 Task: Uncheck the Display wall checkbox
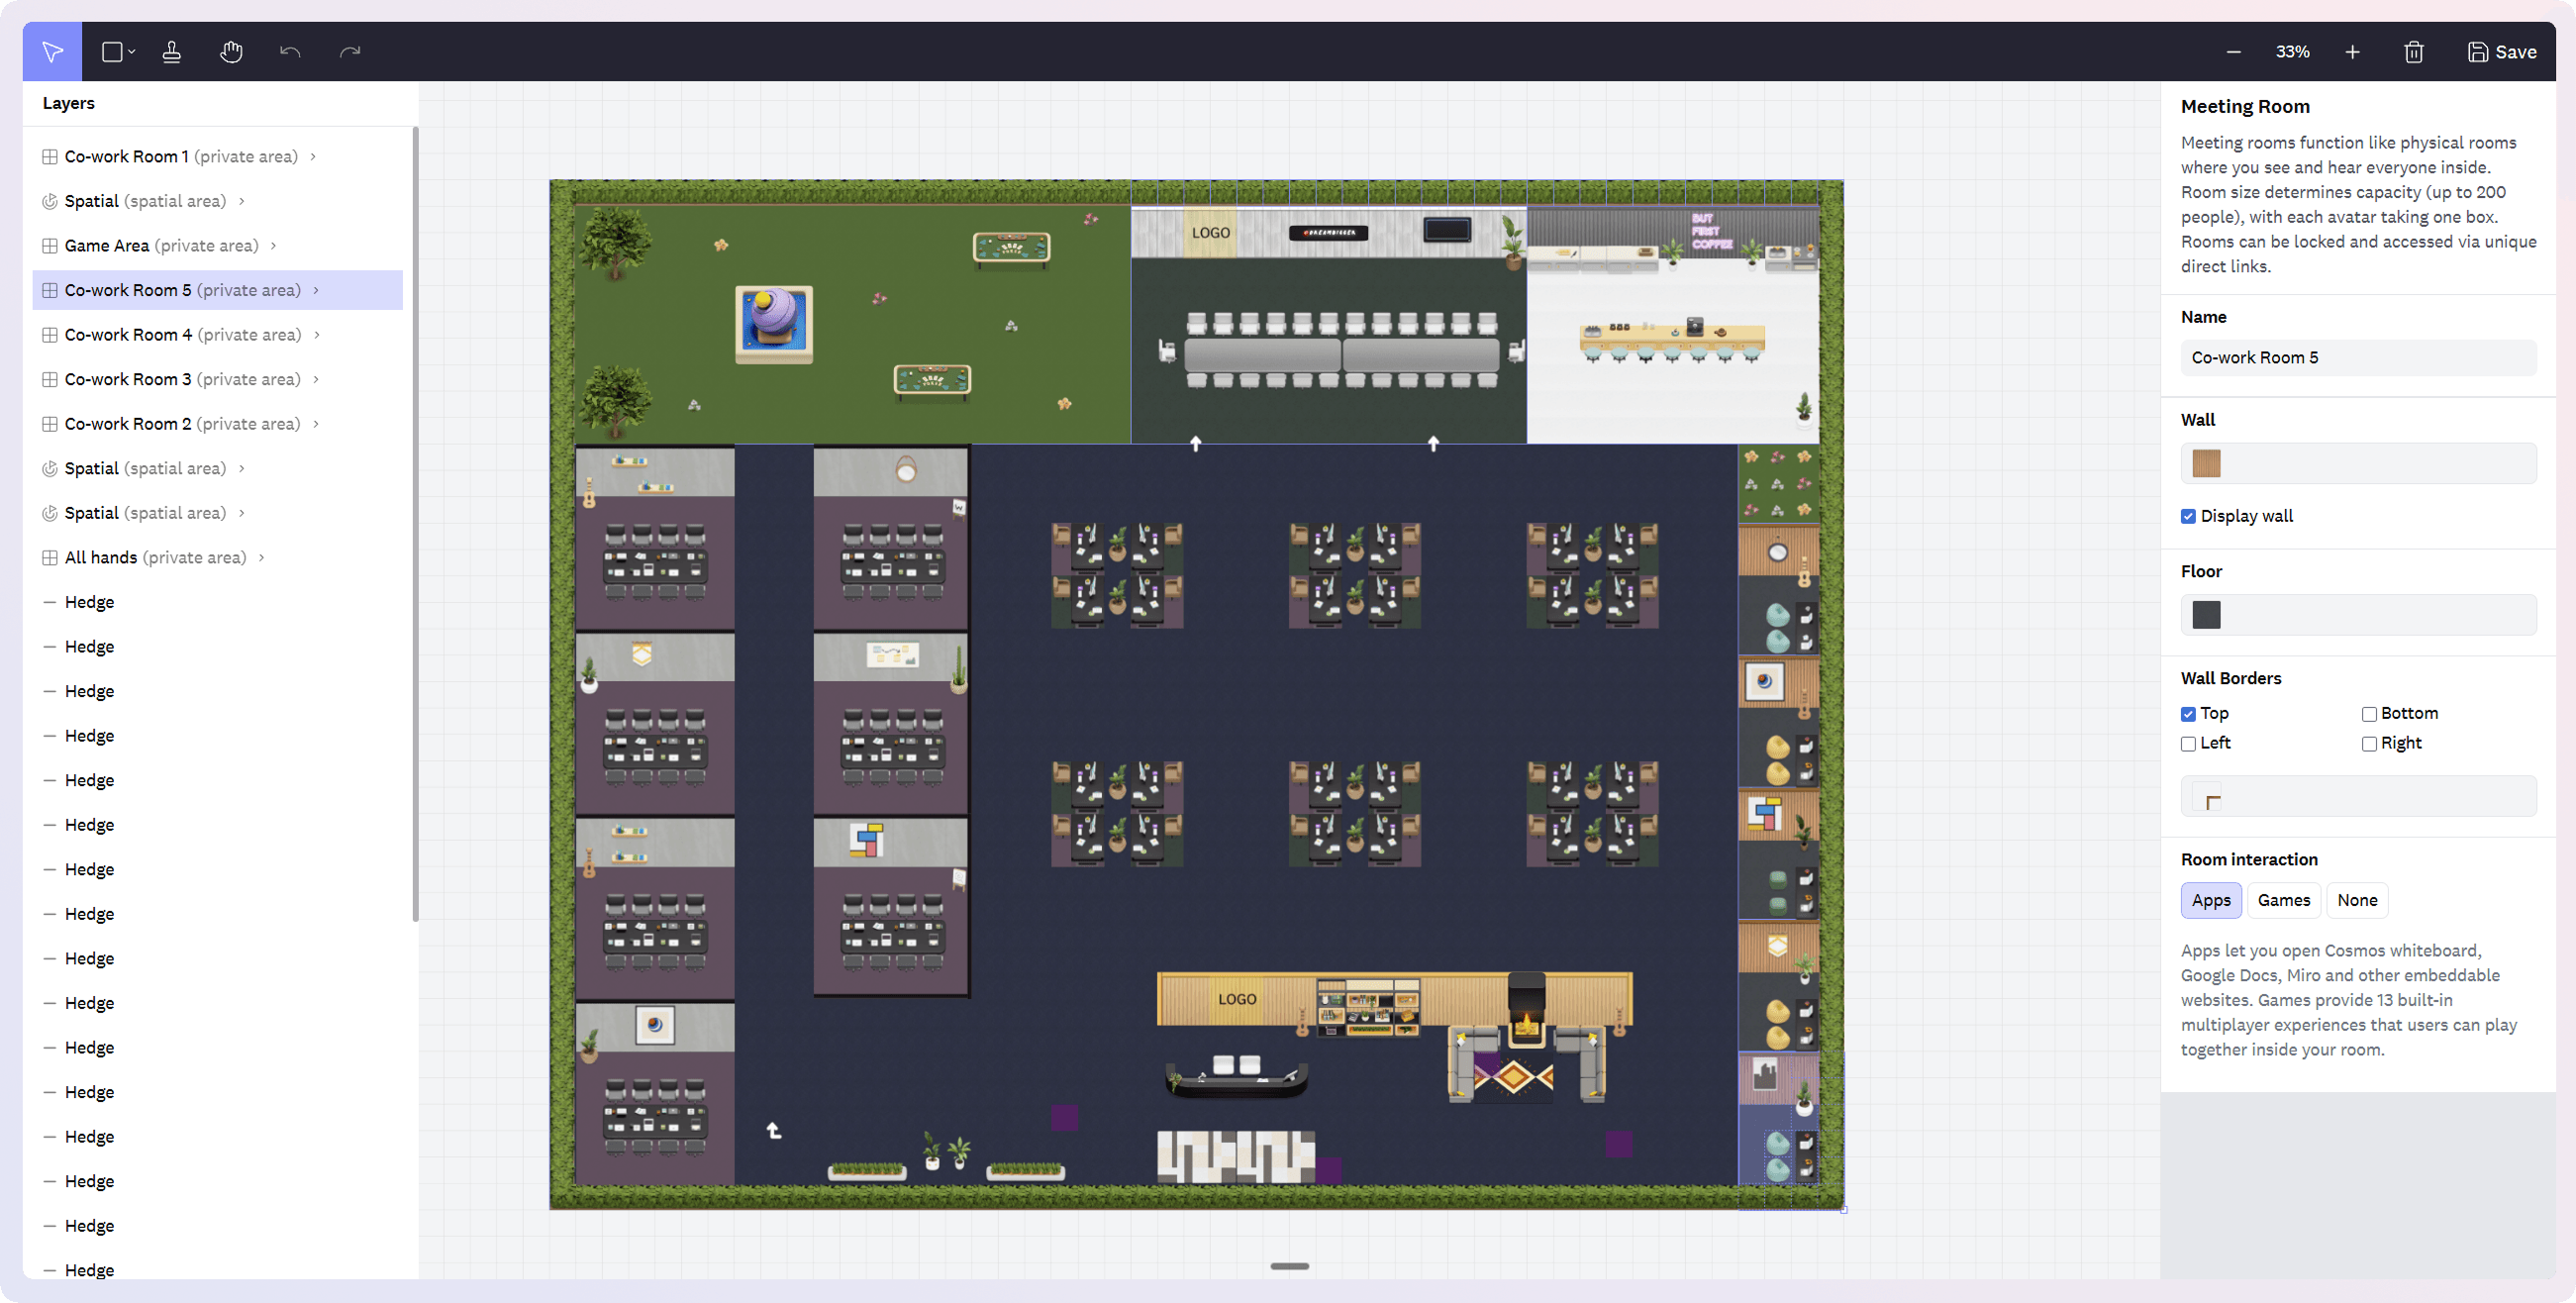2188,516
